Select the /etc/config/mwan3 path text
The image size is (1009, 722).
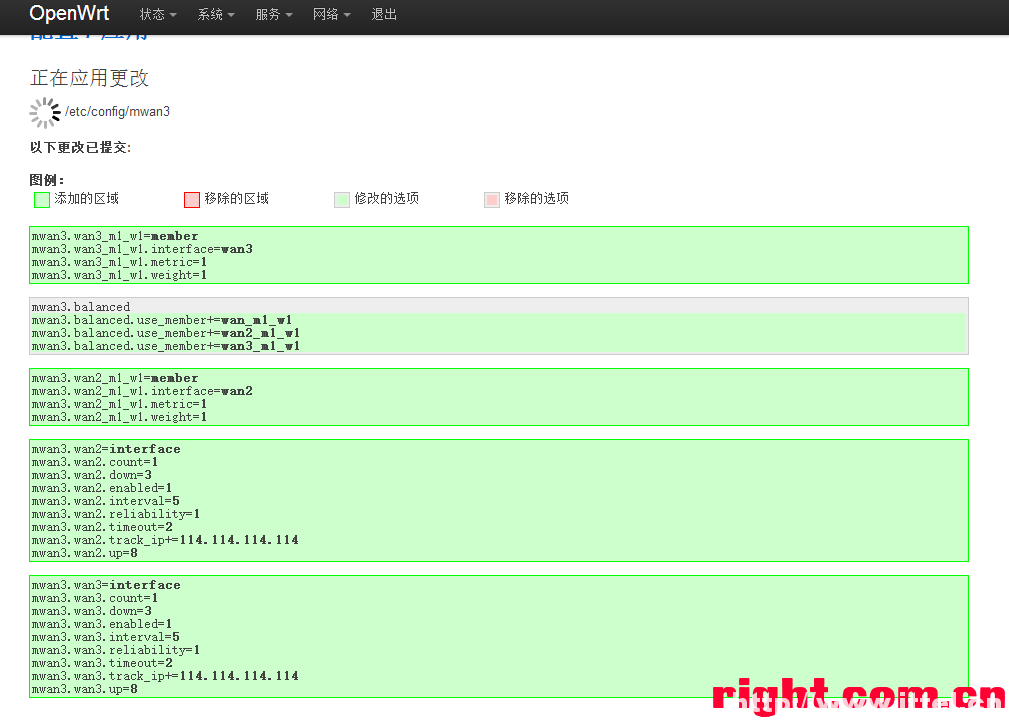(x=117, y=111)
